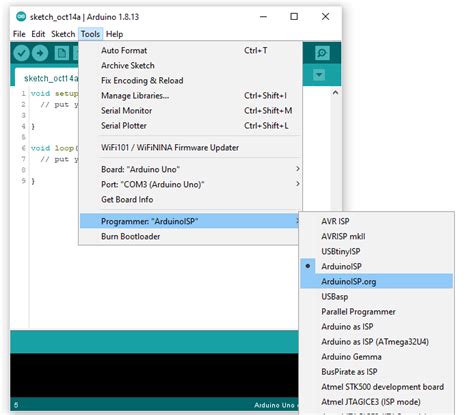Expand the Board submenu arrow
474x415 pixels.
298,169
